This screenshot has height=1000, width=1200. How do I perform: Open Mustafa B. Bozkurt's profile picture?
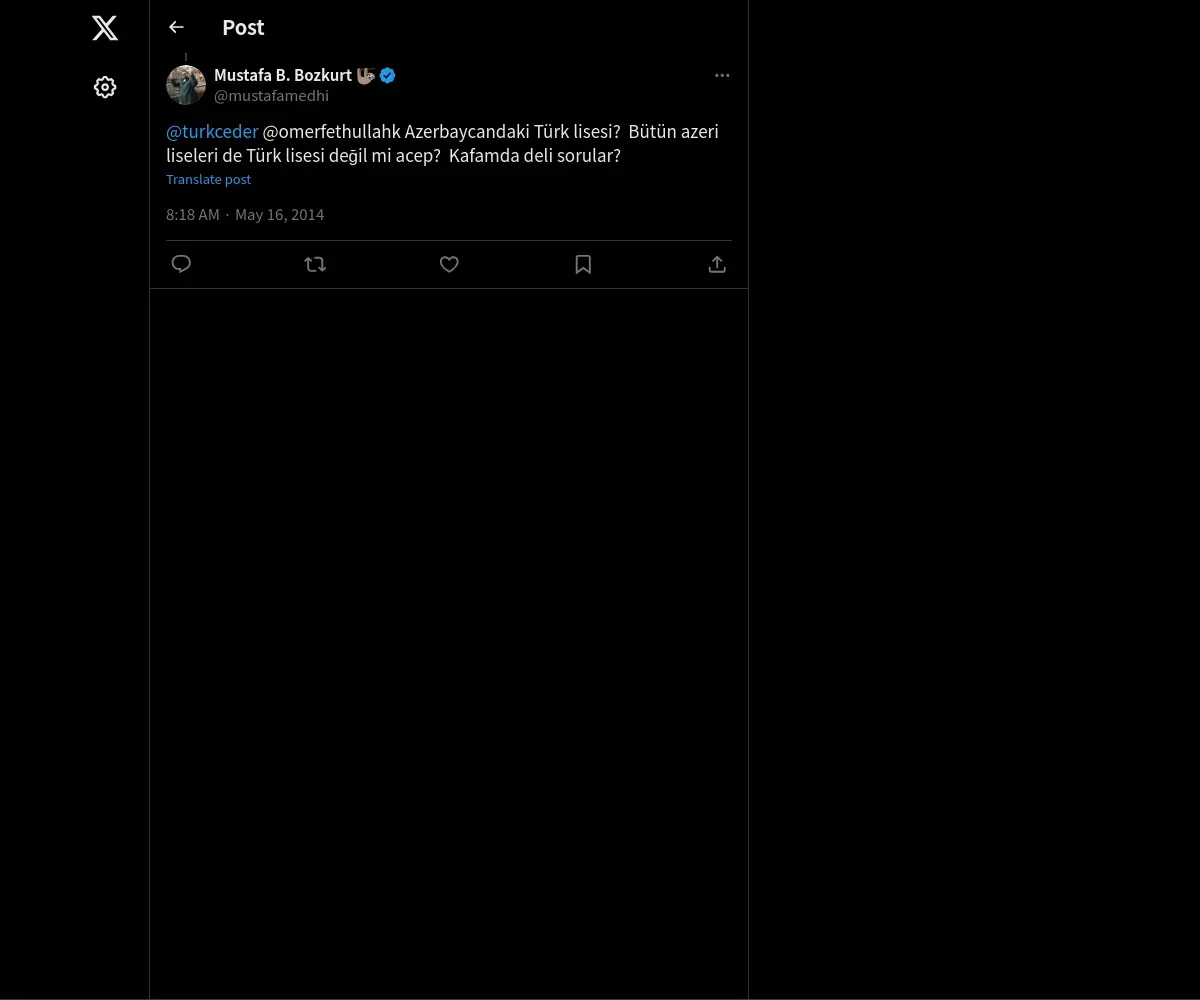186,85
